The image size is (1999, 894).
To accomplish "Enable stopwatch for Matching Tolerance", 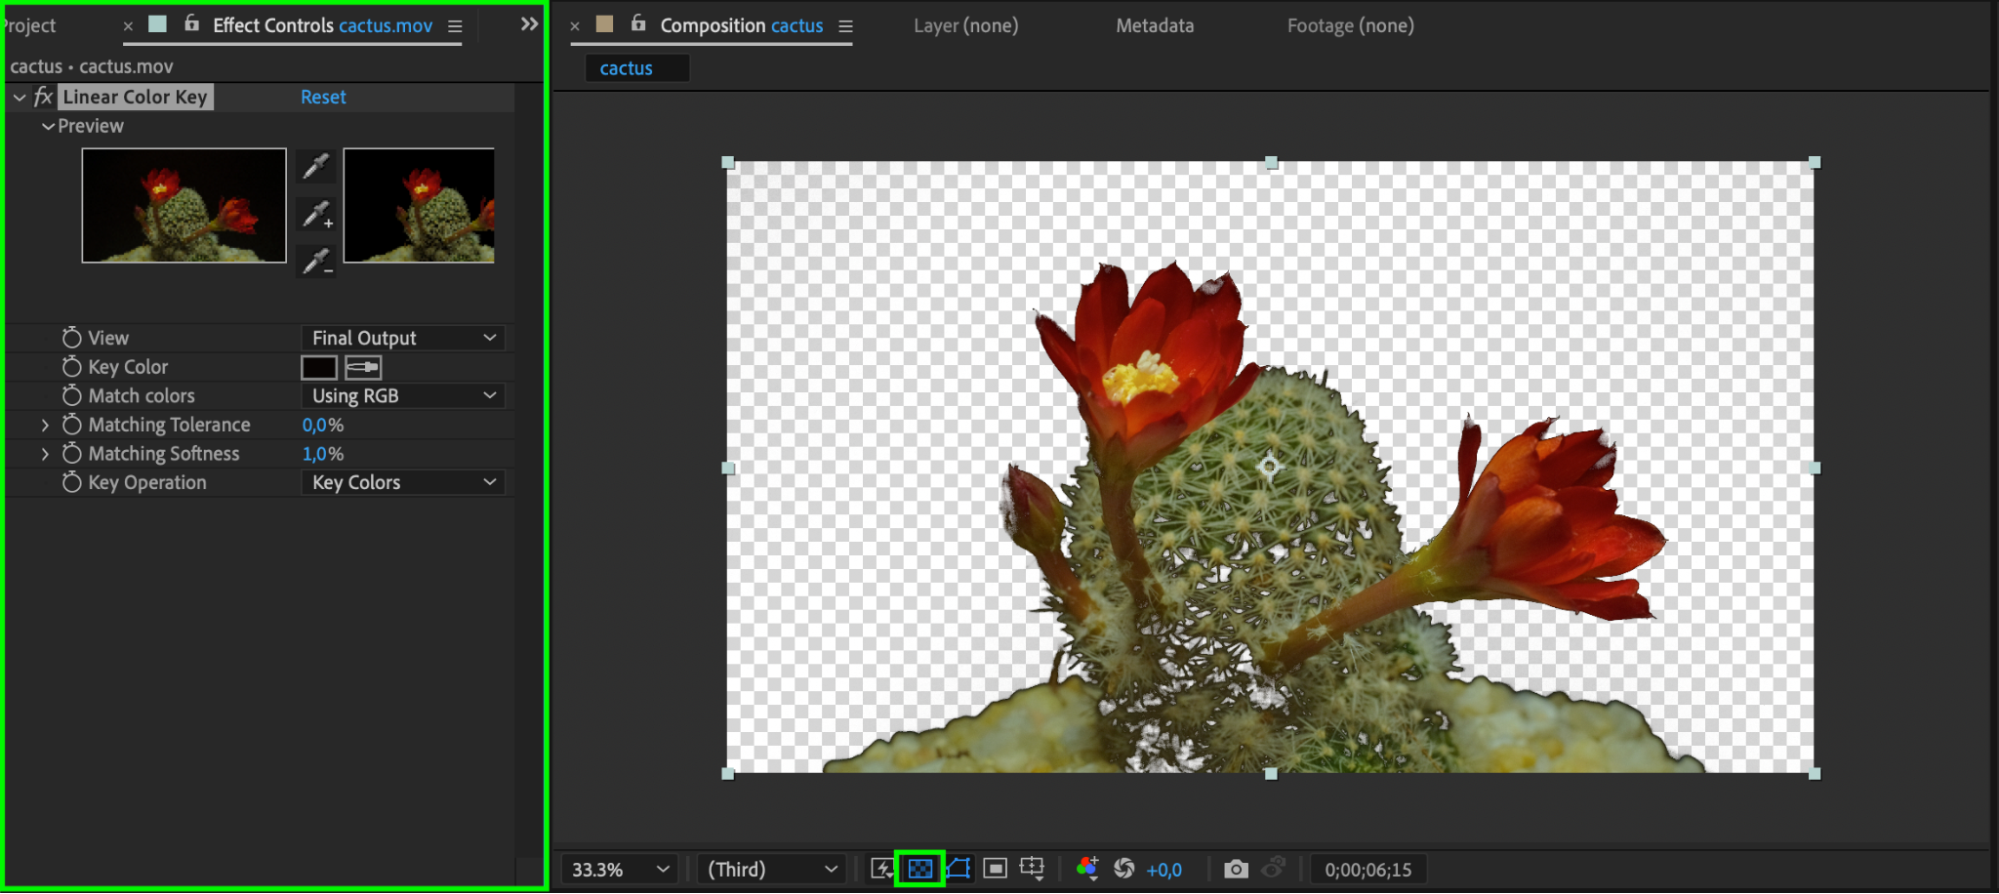I will tap(72, 425).
